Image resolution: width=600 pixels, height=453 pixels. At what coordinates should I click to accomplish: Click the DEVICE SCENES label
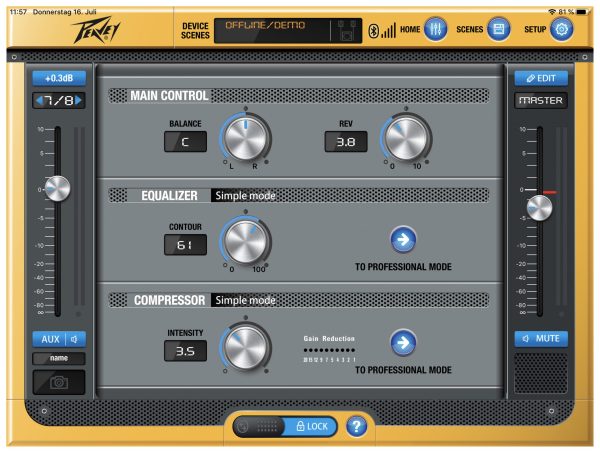point(195,31)
